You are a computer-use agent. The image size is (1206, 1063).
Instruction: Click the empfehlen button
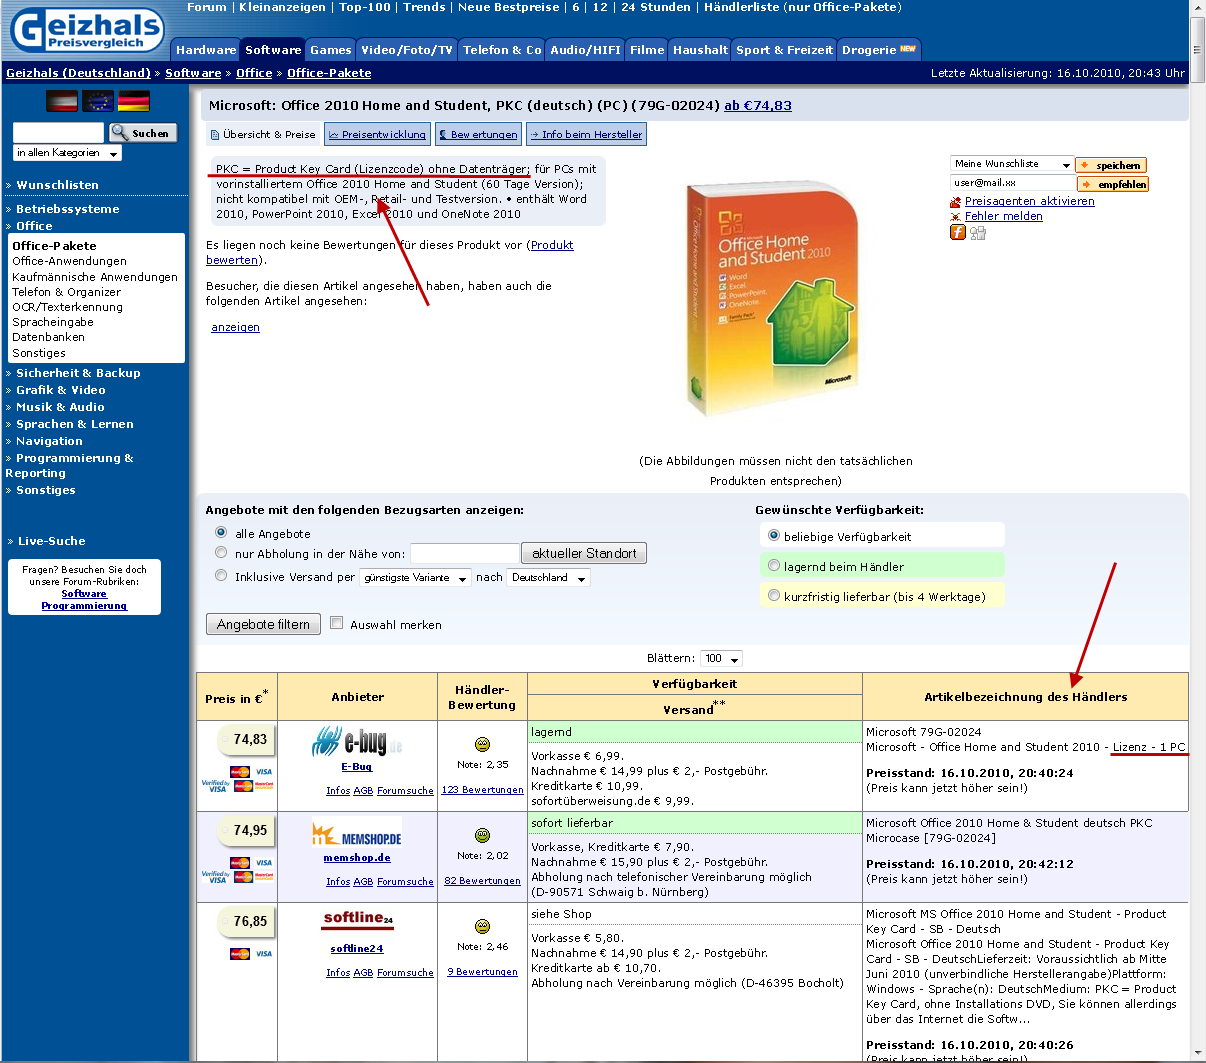point(1113,184)
